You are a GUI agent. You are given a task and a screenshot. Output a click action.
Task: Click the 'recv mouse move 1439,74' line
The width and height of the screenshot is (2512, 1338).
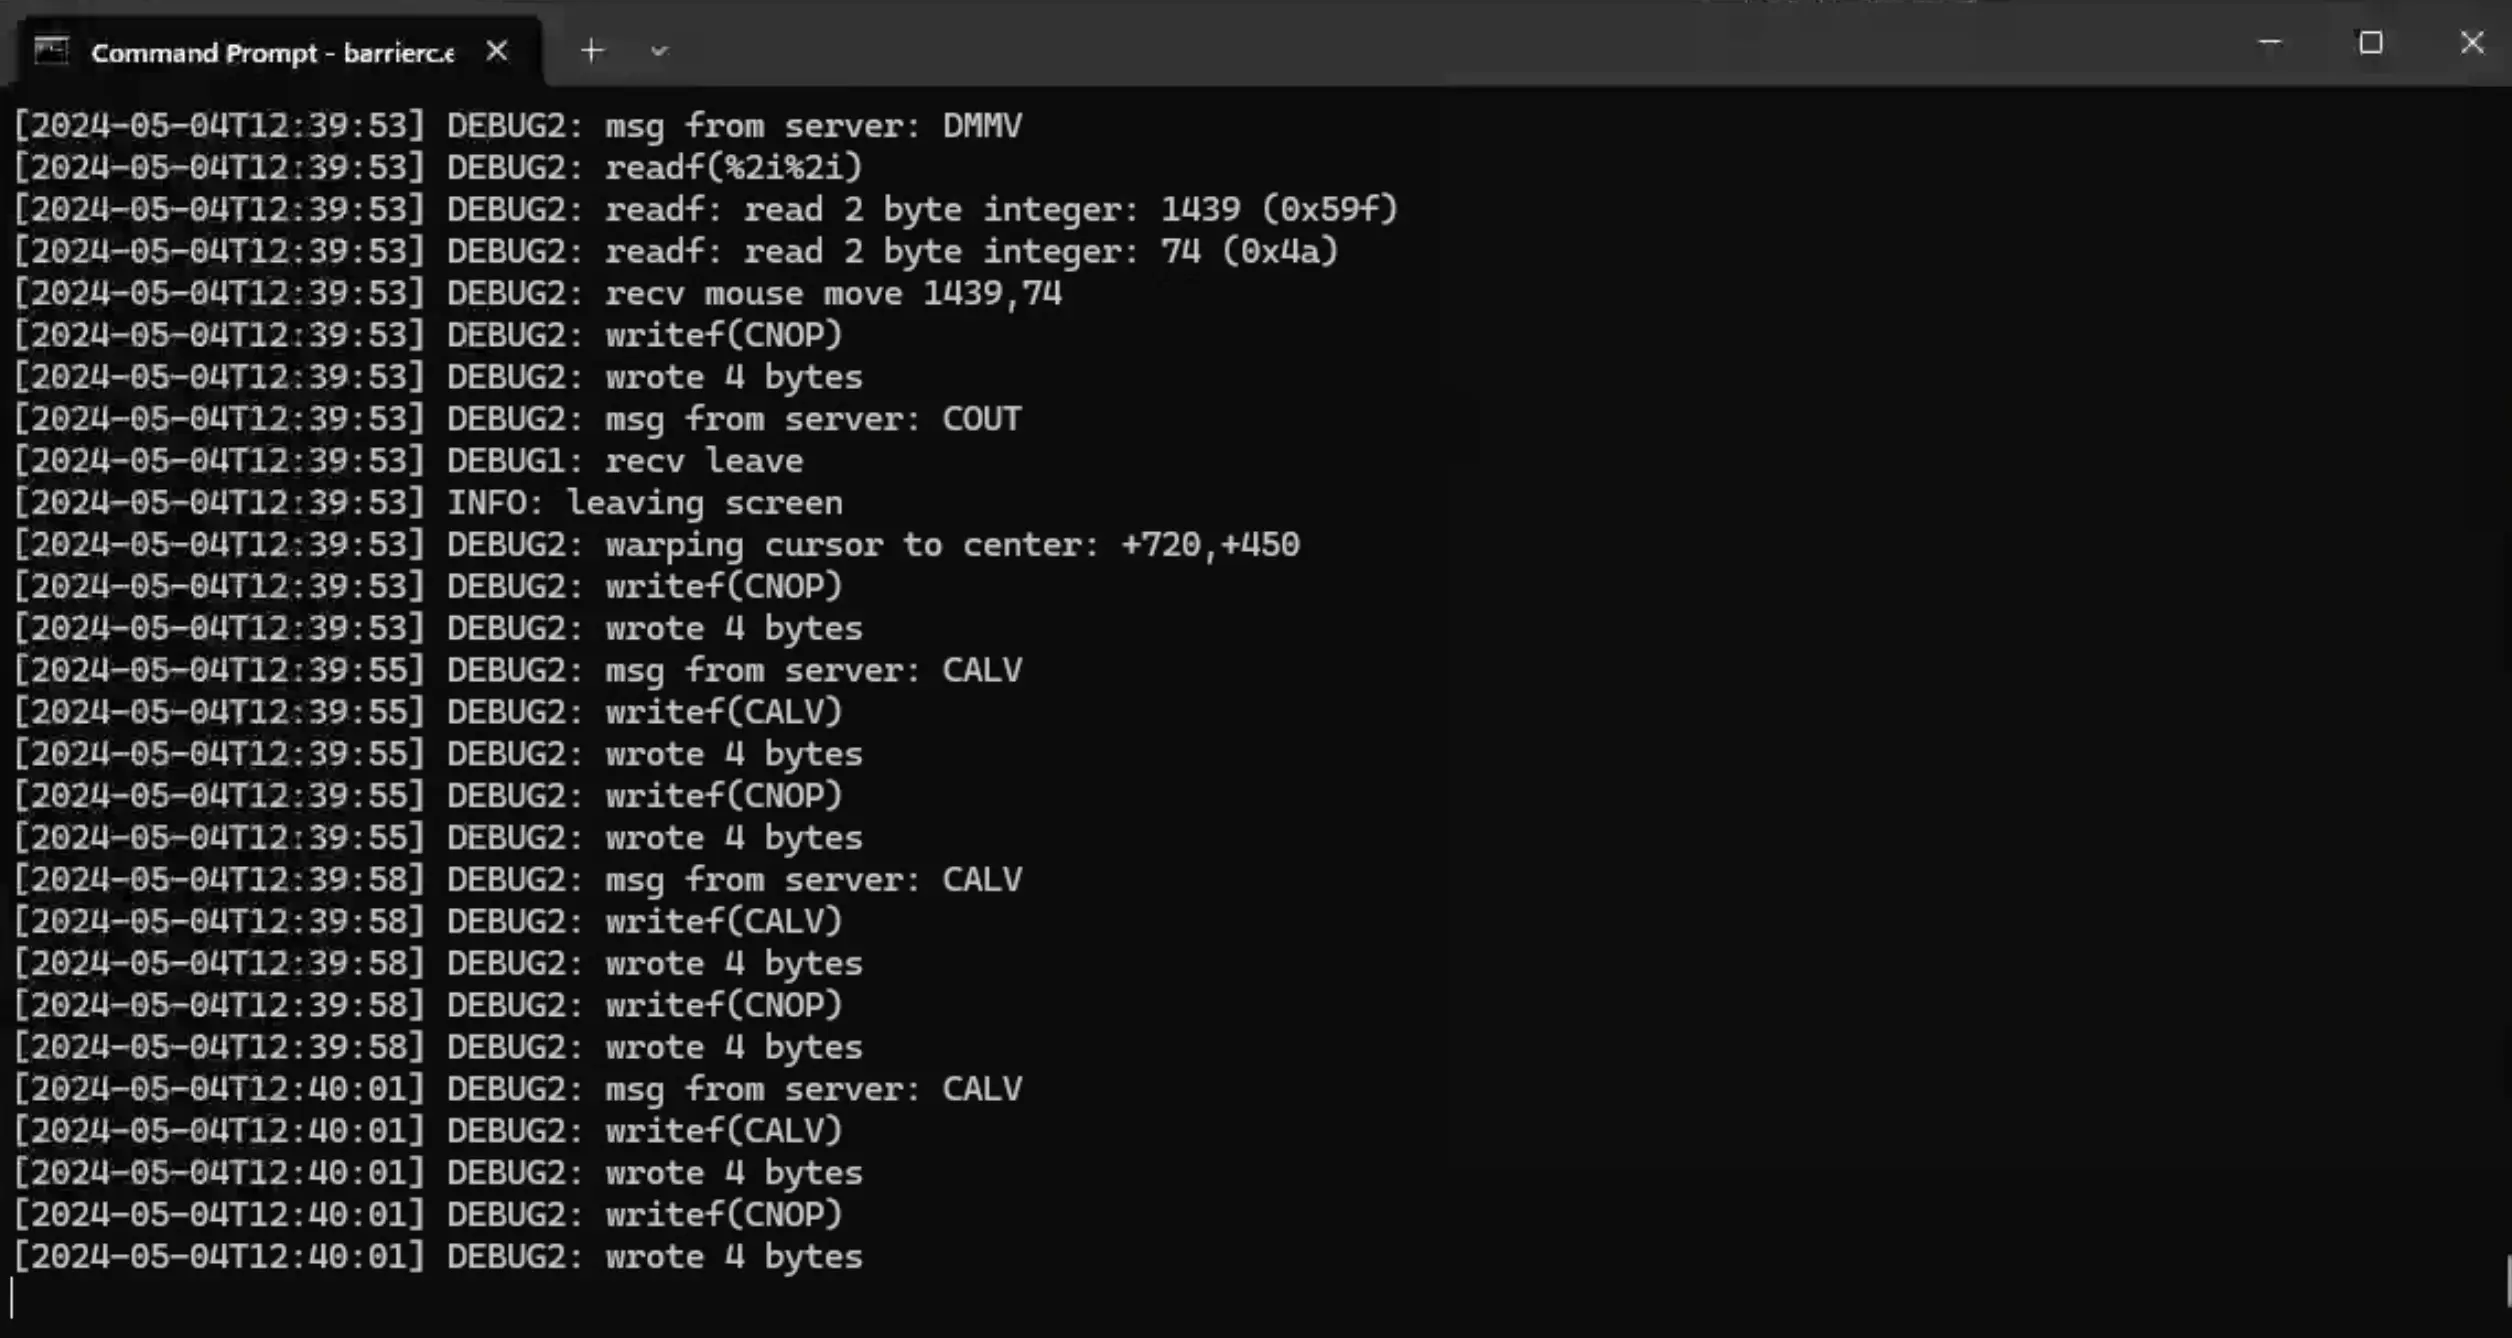coord(538,294)
